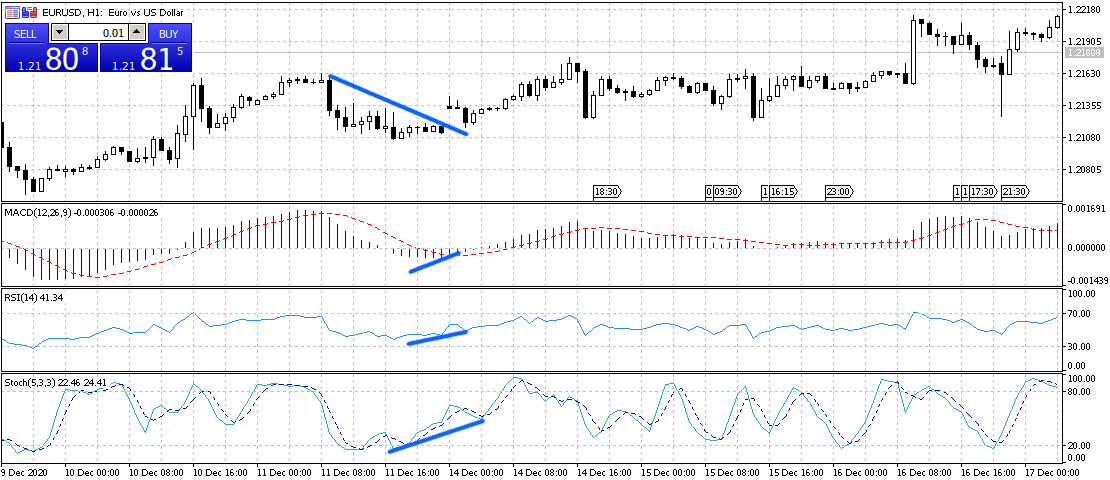Click the SELL button
Screen dimensions: 1110x480
click(x=26, y=33)
